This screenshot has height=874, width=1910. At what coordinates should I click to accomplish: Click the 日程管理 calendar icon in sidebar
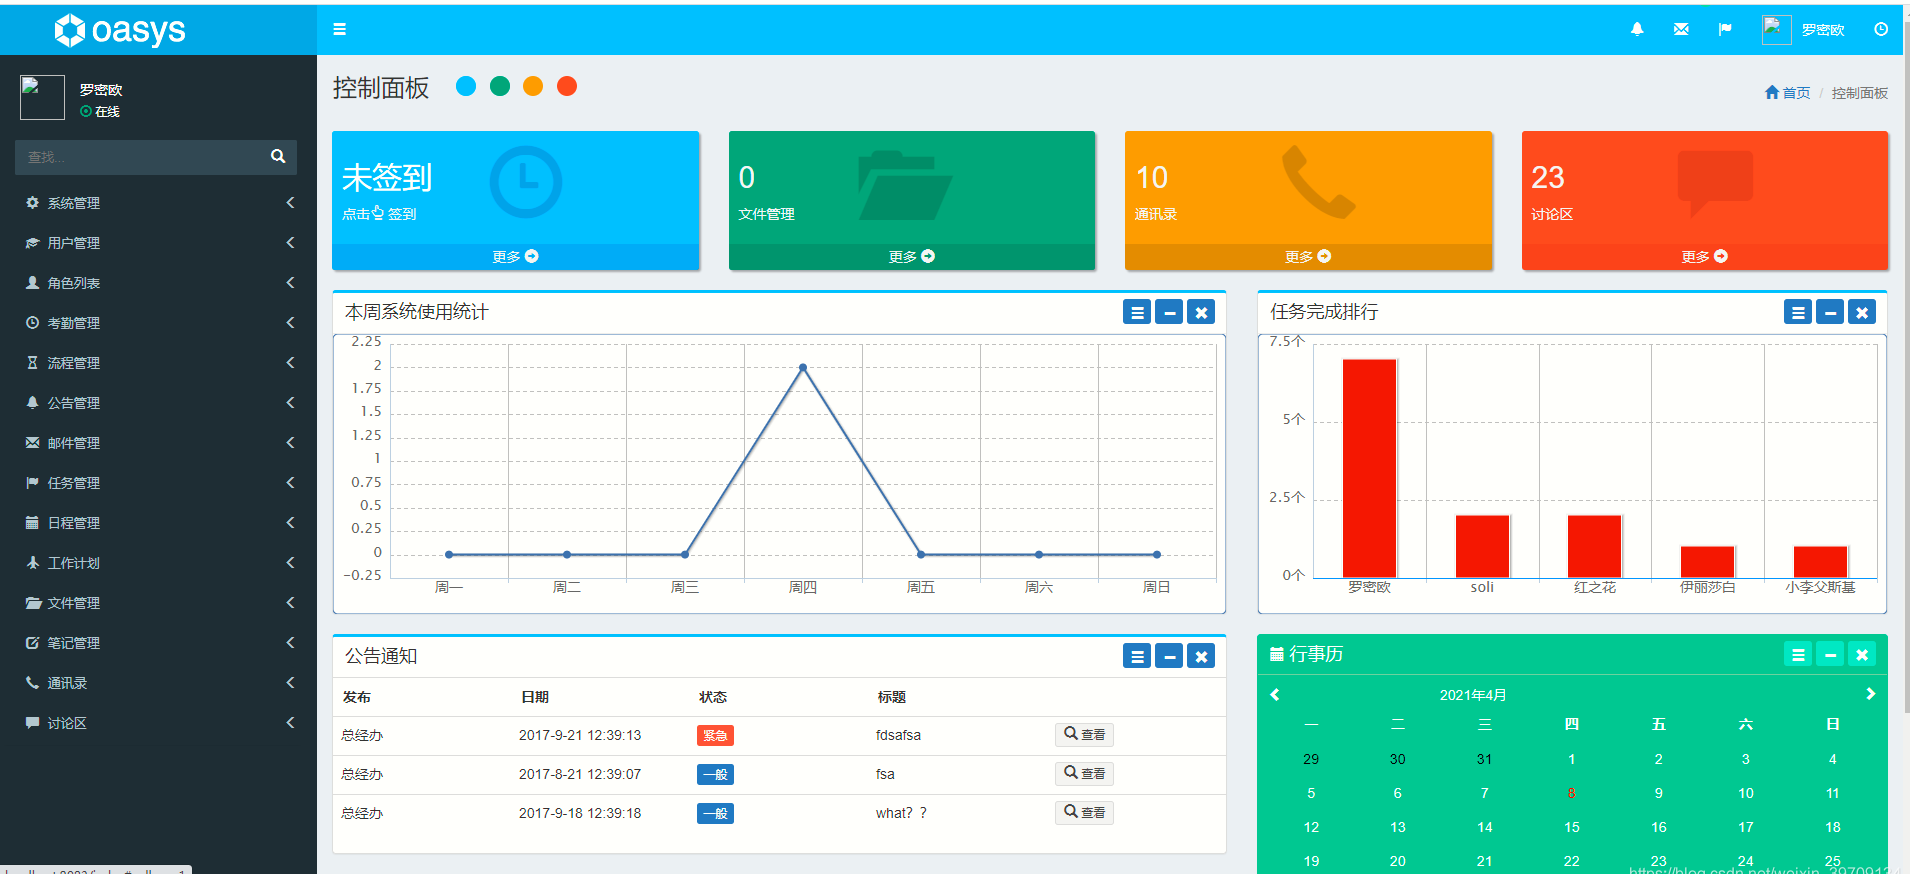(32, 522)
